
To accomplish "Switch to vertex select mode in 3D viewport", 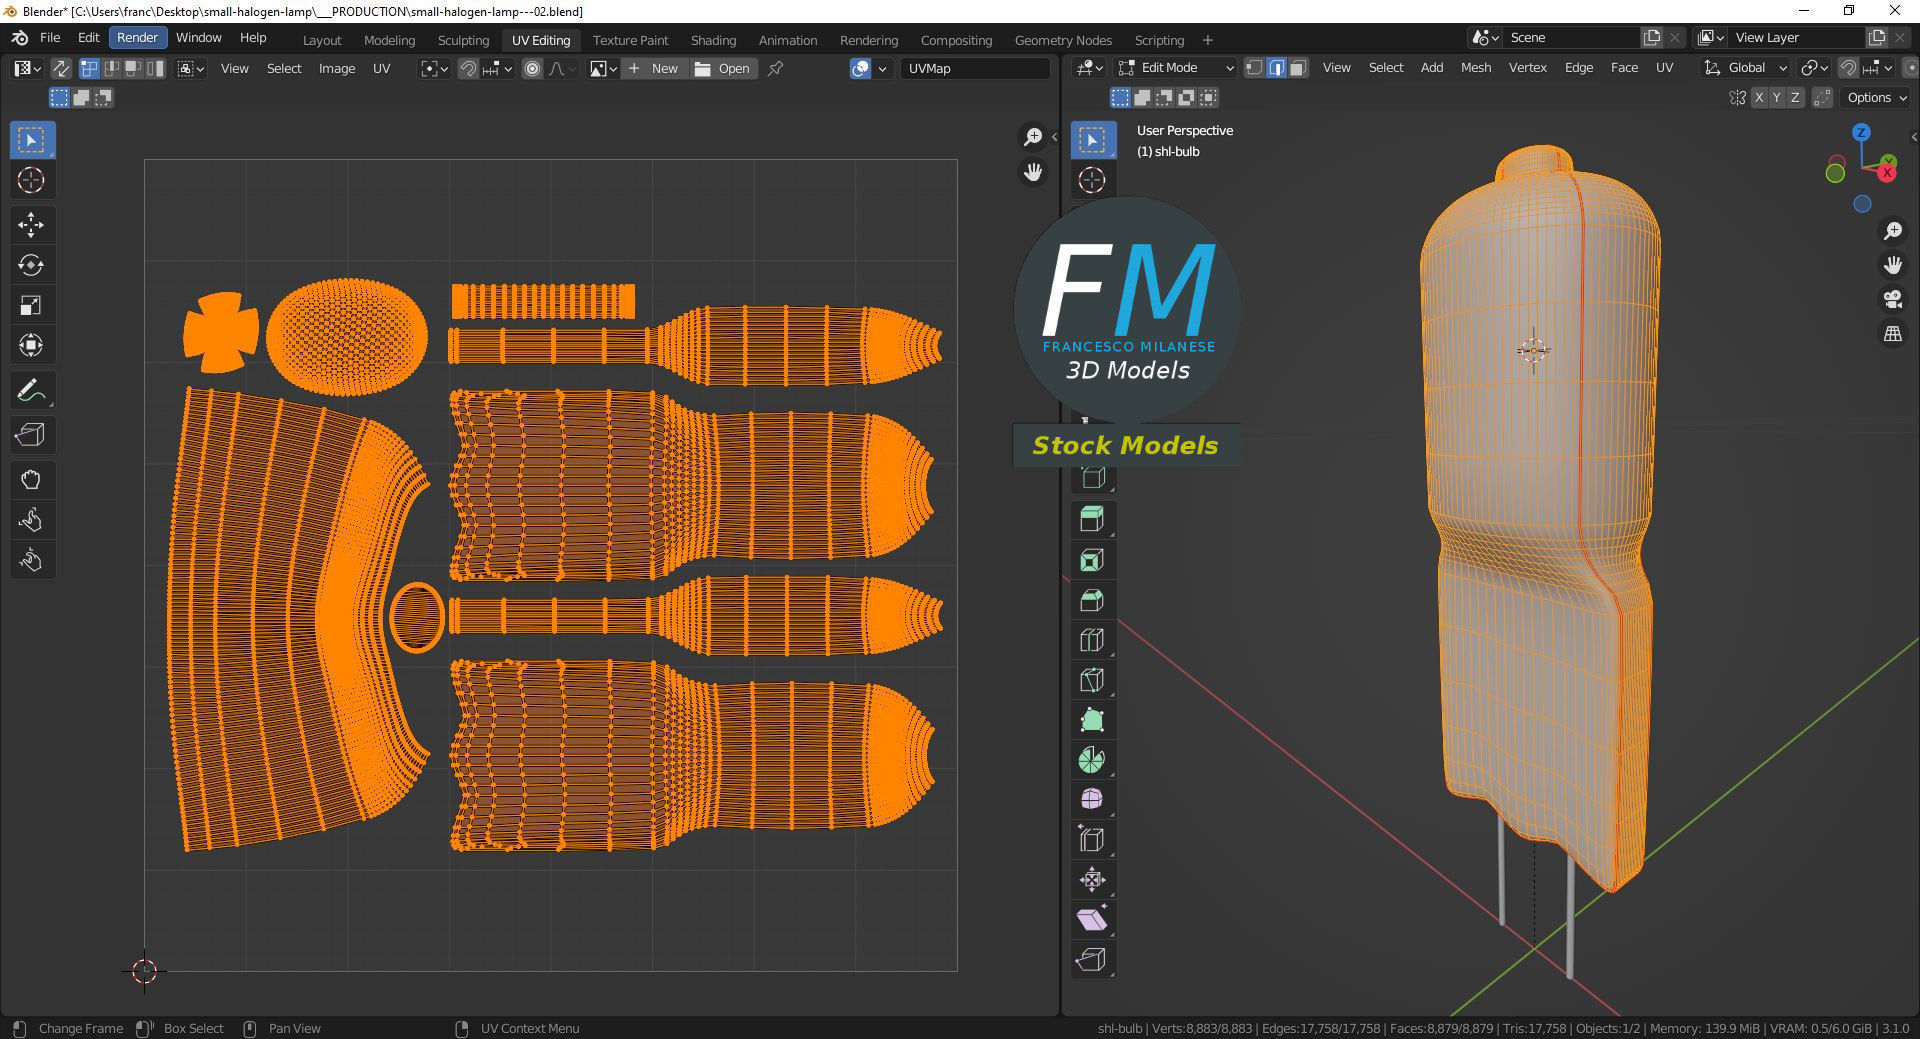I will [1254, 68].
